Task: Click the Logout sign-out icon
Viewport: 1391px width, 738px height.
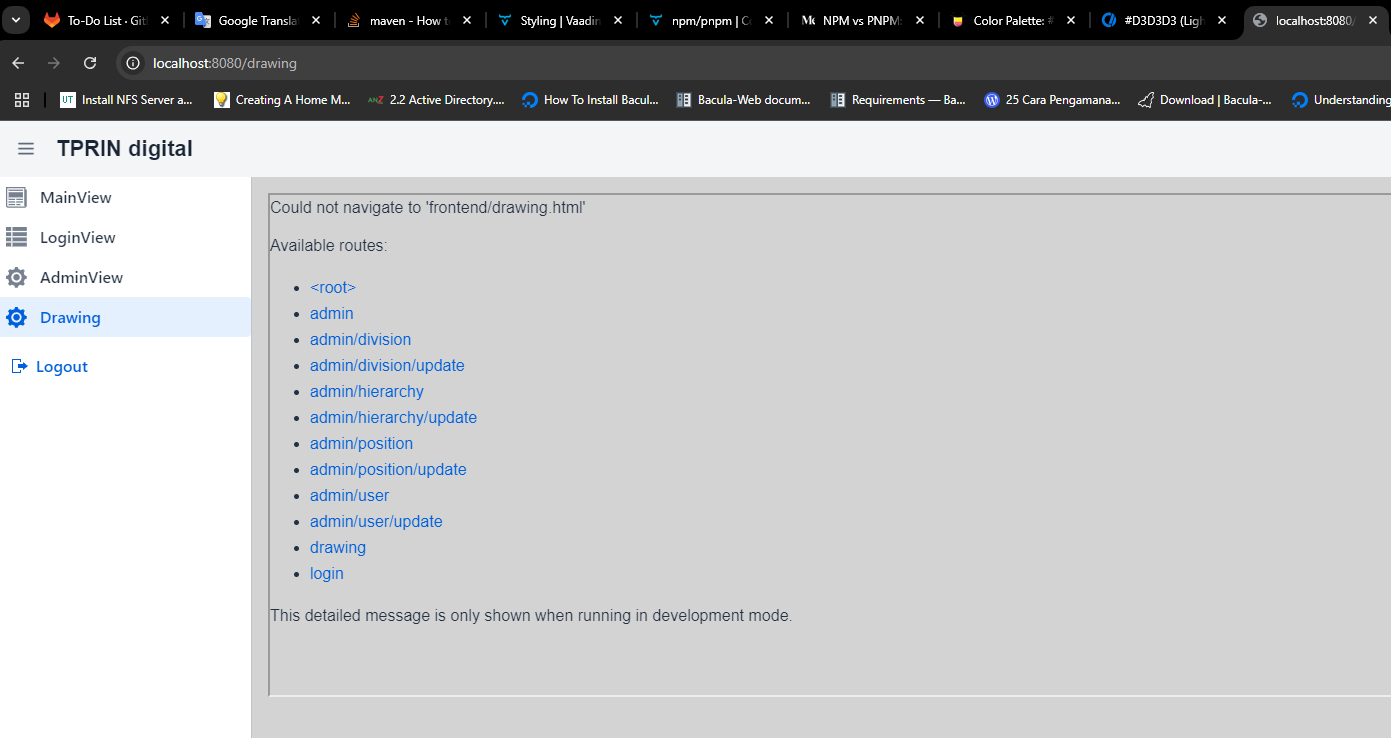Action: pos(19,367)
